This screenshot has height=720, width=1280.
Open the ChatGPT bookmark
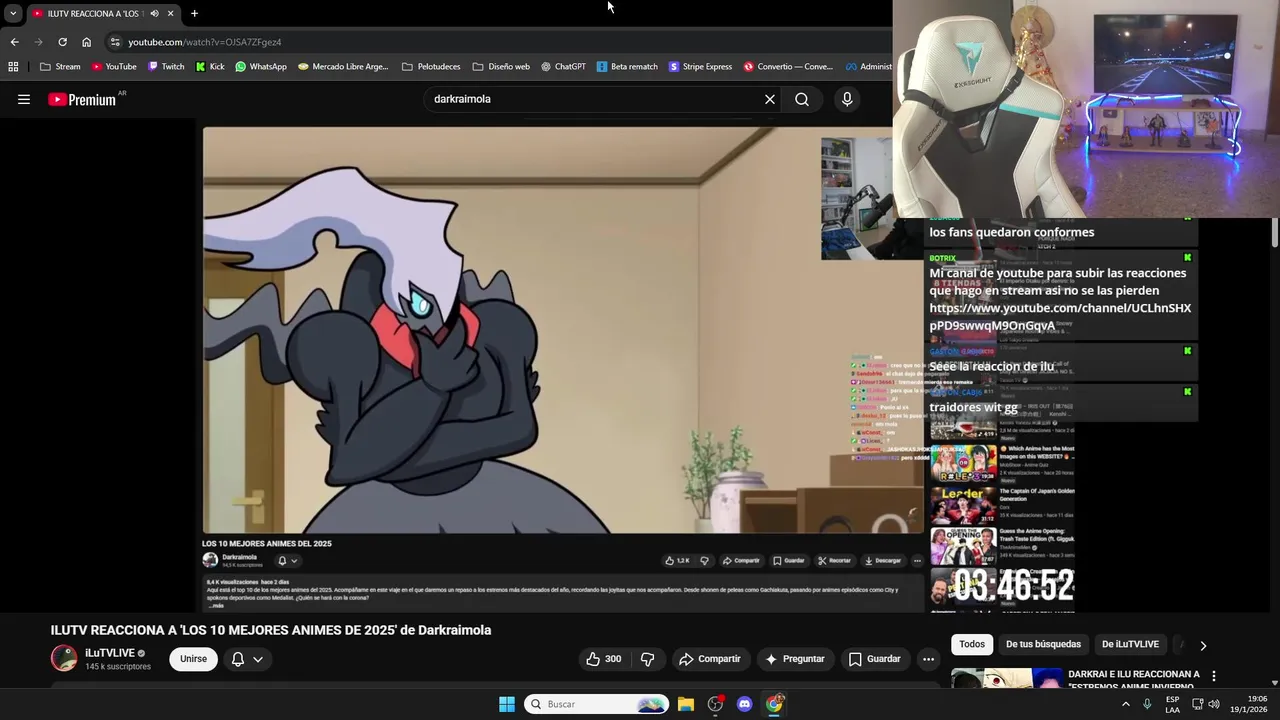tap(563, 67)
